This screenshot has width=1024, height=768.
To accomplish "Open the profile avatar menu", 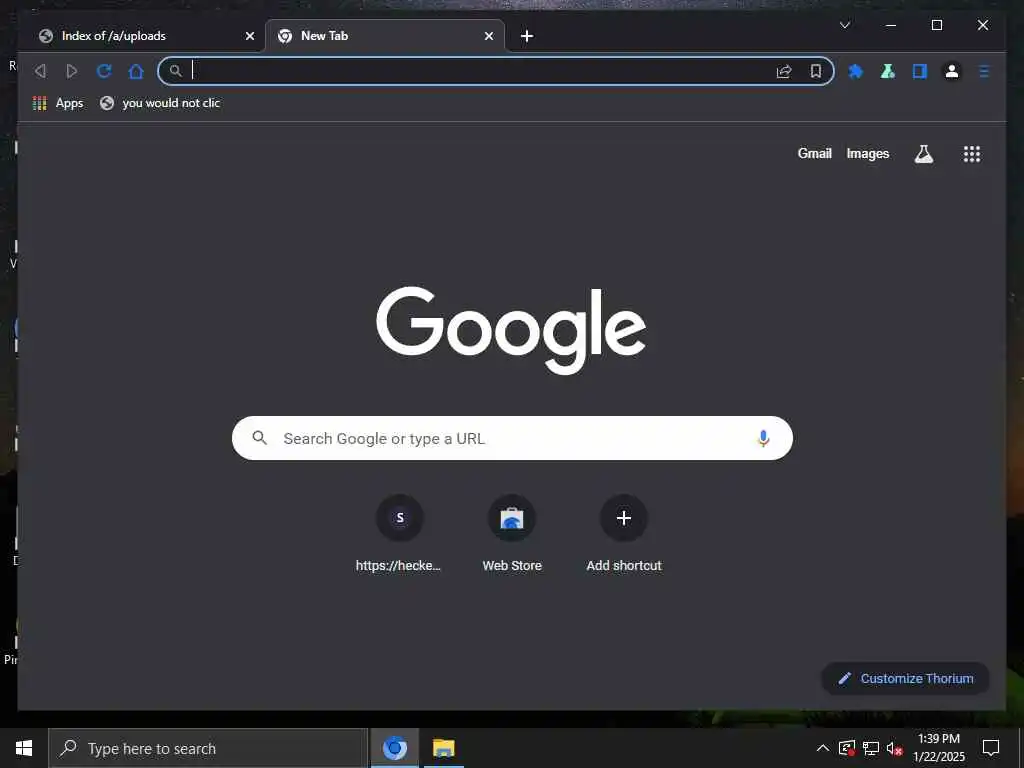I will [x=952, y=71].
